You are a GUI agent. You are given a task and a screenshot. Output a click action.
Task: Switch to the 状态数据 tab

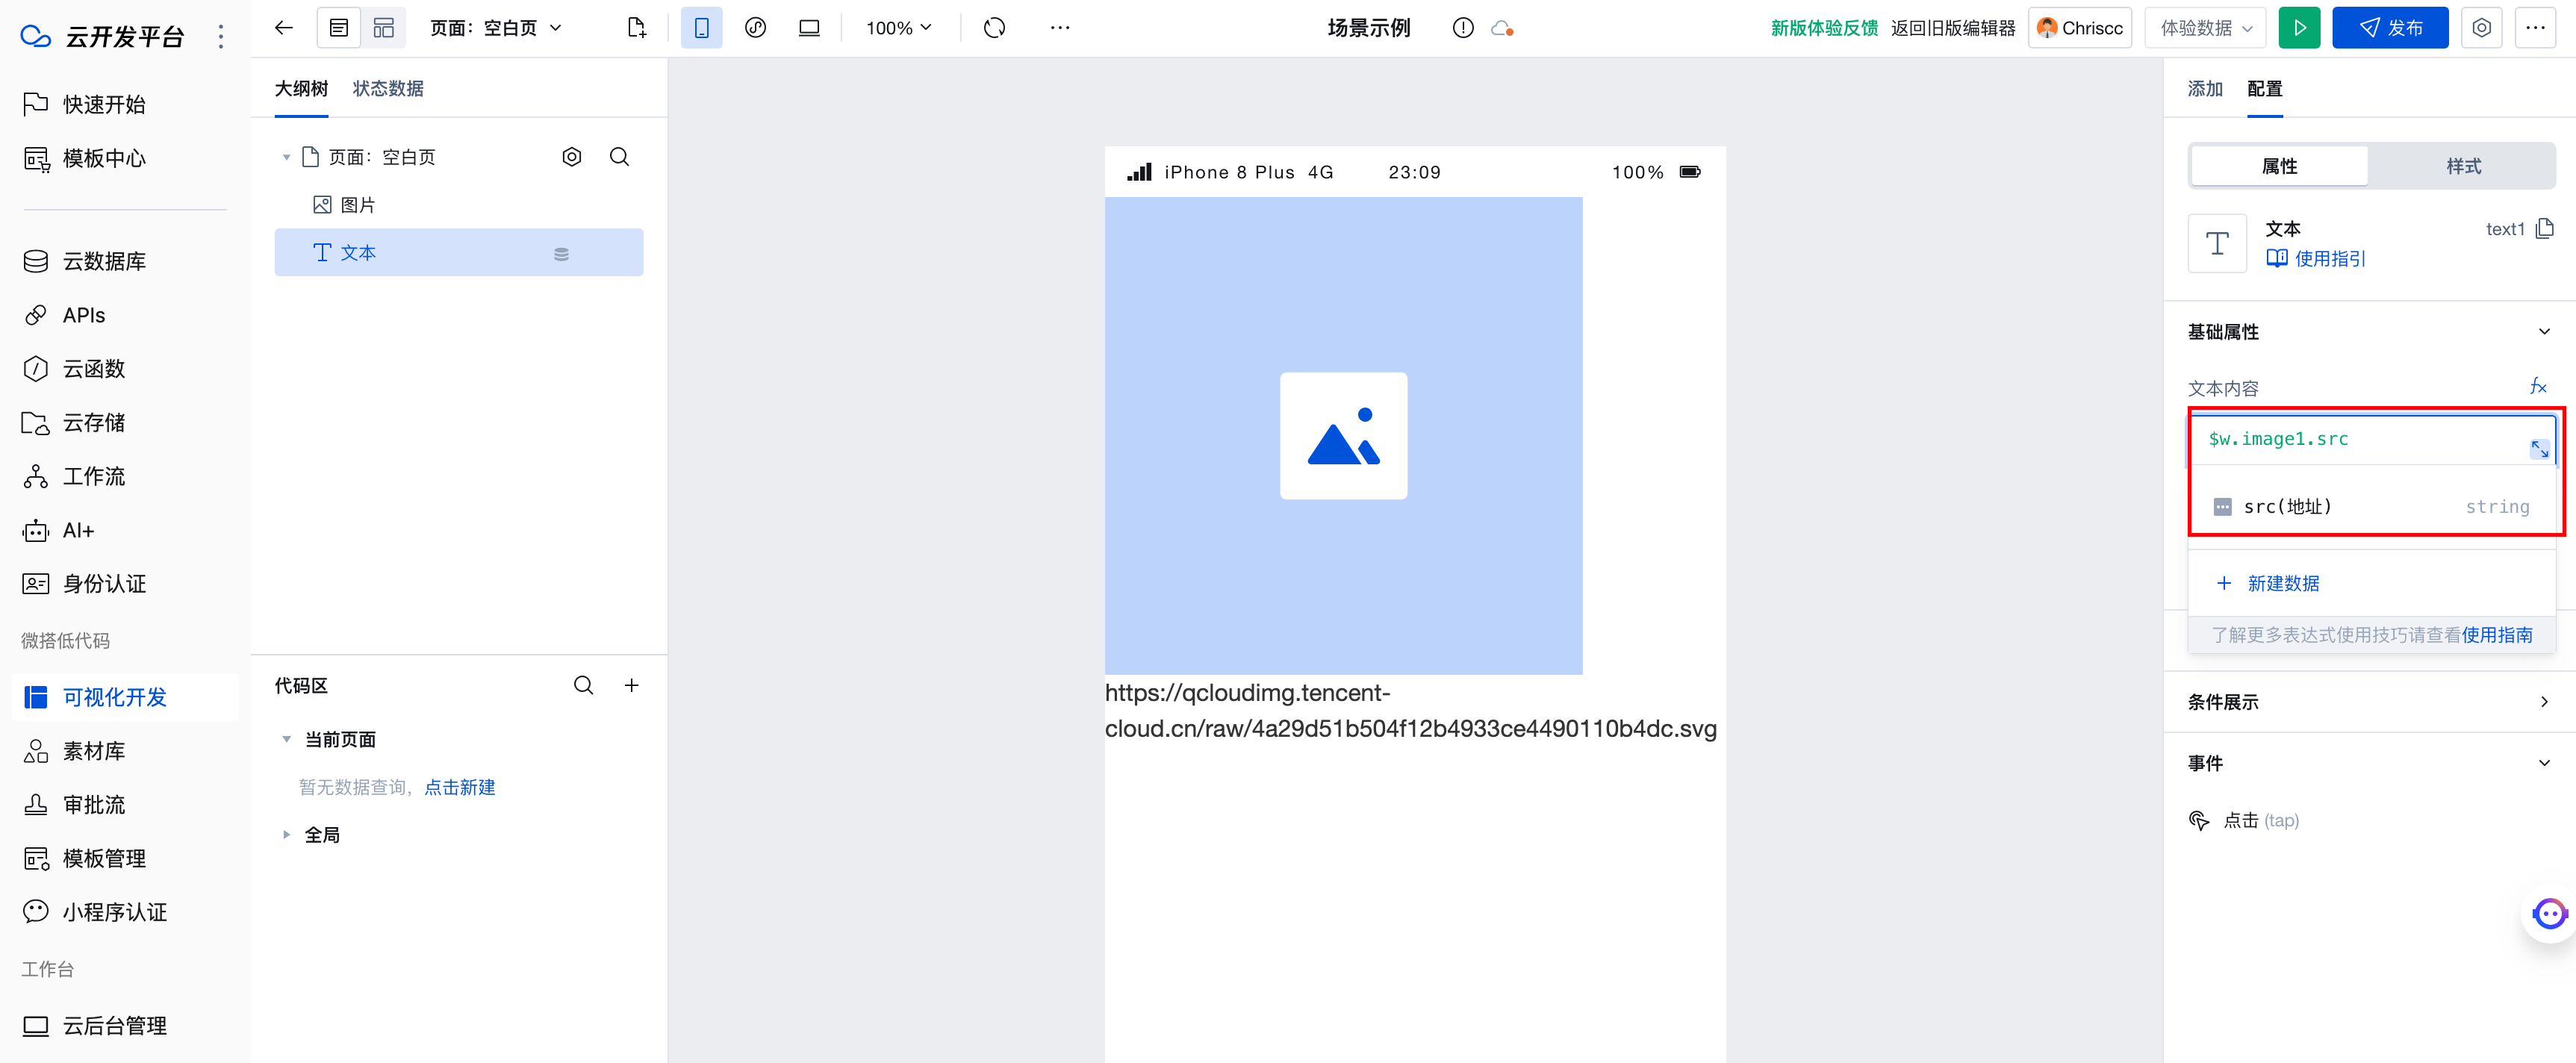388,89
